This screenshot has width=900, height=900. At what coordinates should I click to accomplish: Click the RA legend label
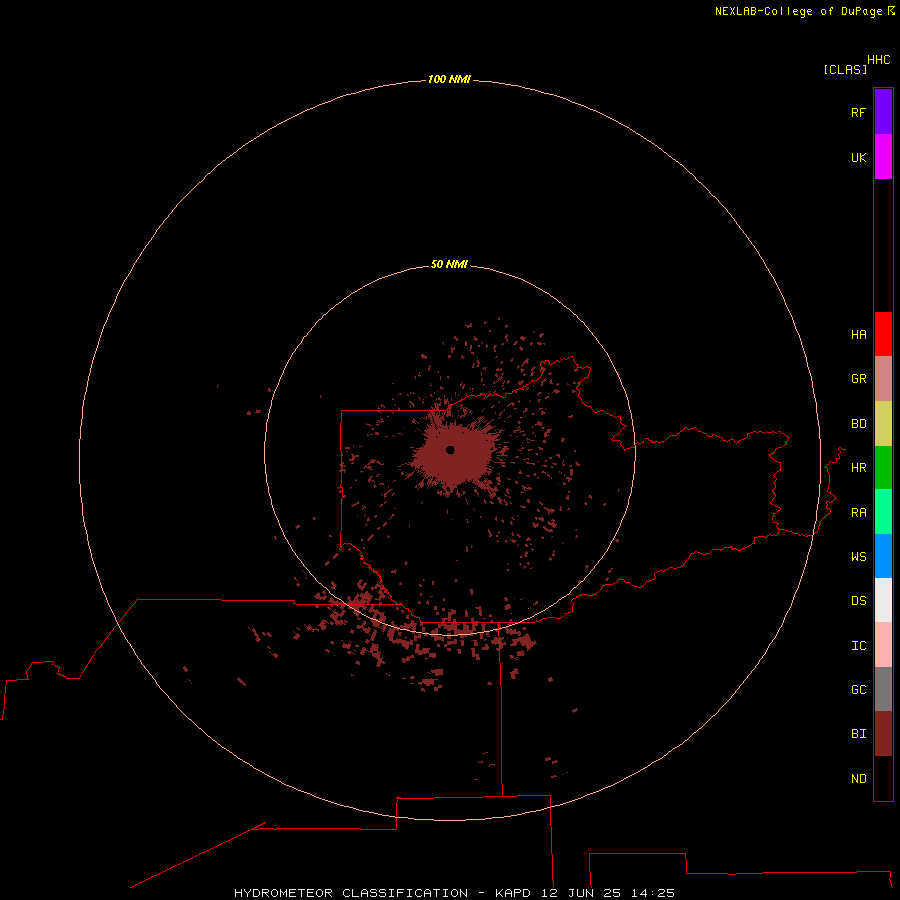[x=858, y=513]
